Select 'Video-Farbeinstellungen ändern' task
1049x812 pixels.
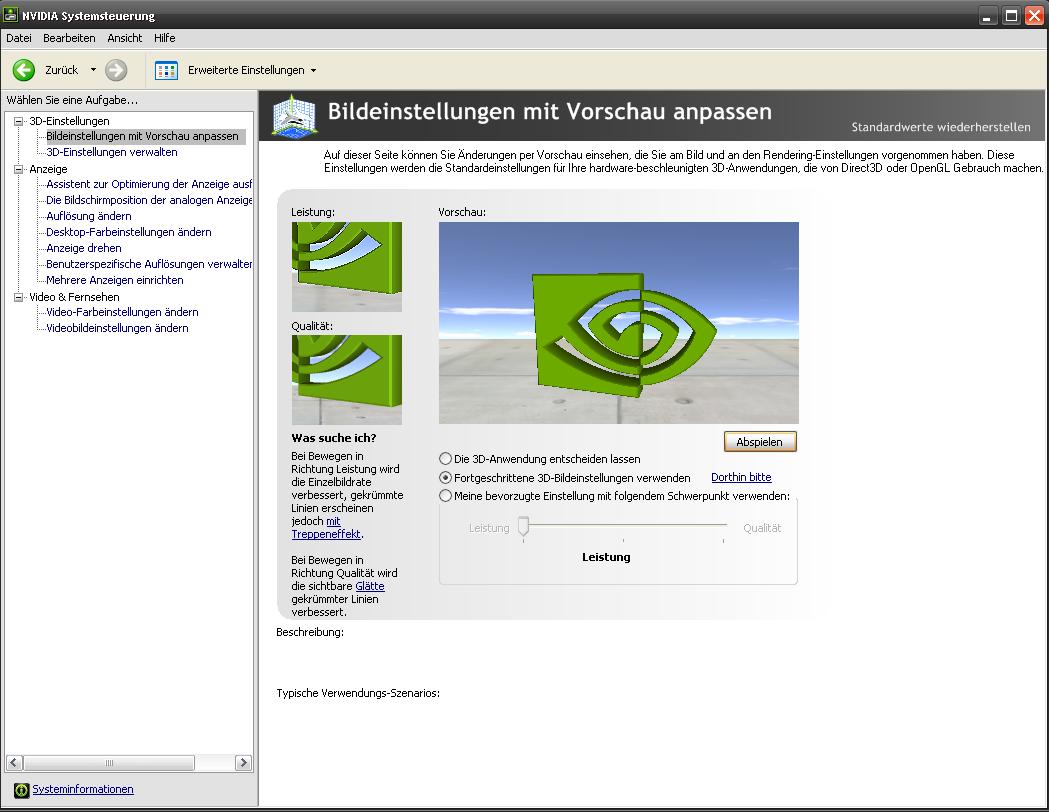pyautogui.click(x=122, y=312)
